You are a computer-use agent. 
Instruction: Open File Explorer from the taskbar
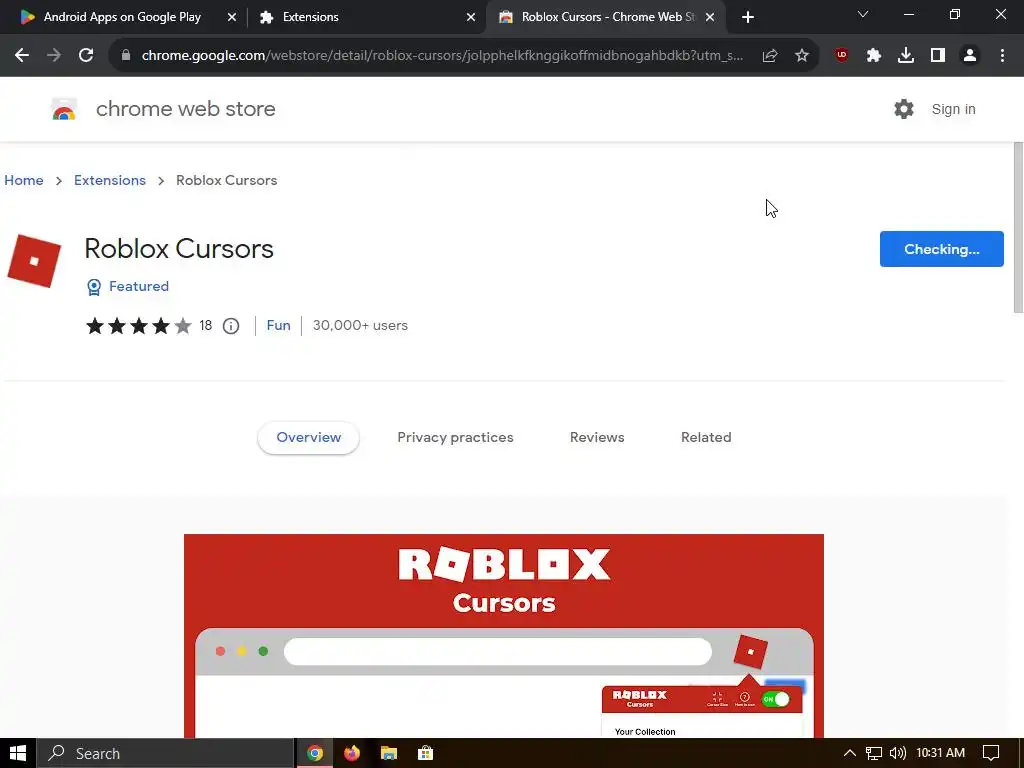389,753
